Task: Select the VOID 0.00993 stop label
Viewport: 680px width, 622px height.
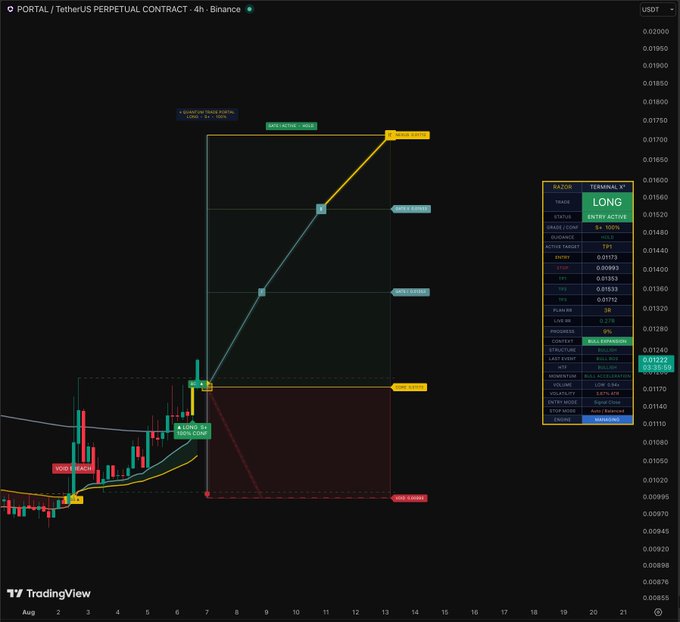Action: point(409,498)
